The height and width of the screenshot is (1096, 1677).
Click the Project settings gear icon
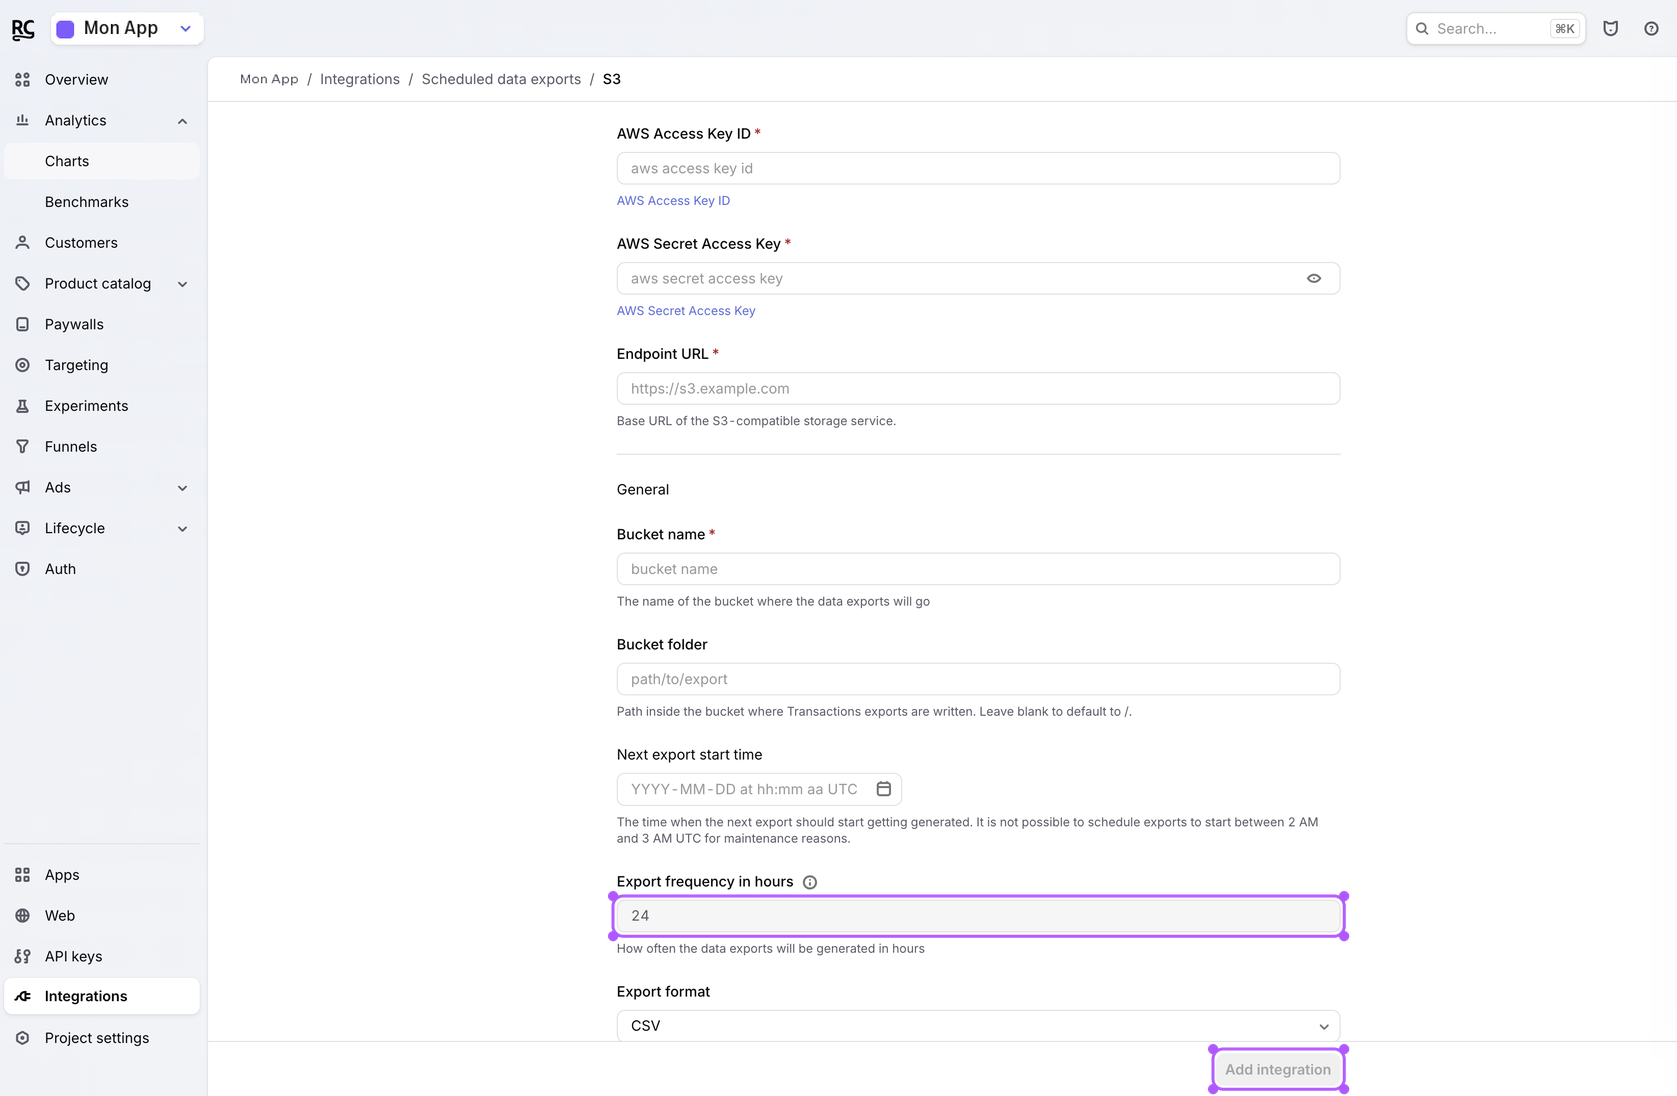click(x=23, y=1038)
